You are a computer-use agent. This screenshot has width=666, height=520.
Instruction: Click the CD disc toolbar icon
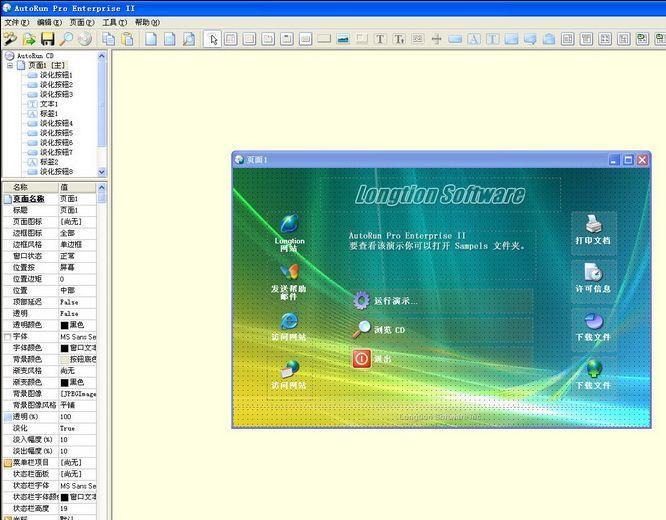pos(85,39)
